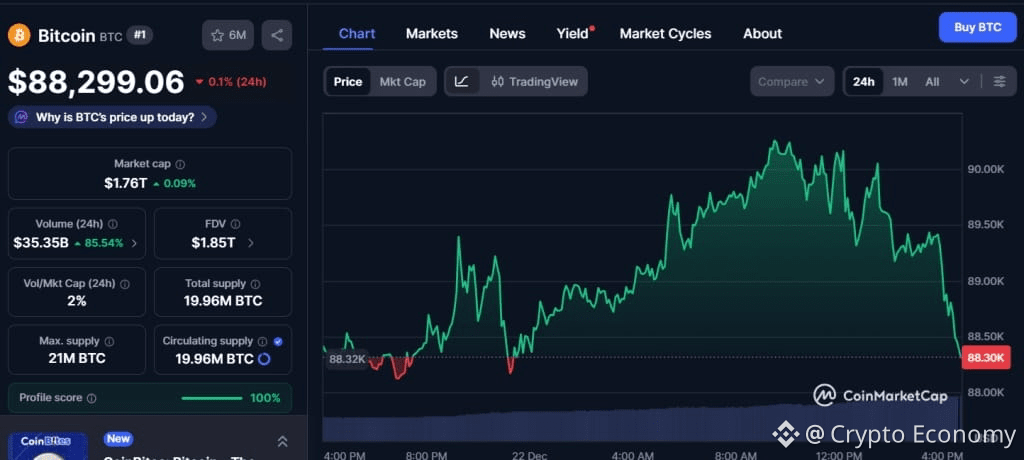The width and height of the screenshot is (1024, 460).
Task: Switch to the About tab
Action: pos(762,33)
